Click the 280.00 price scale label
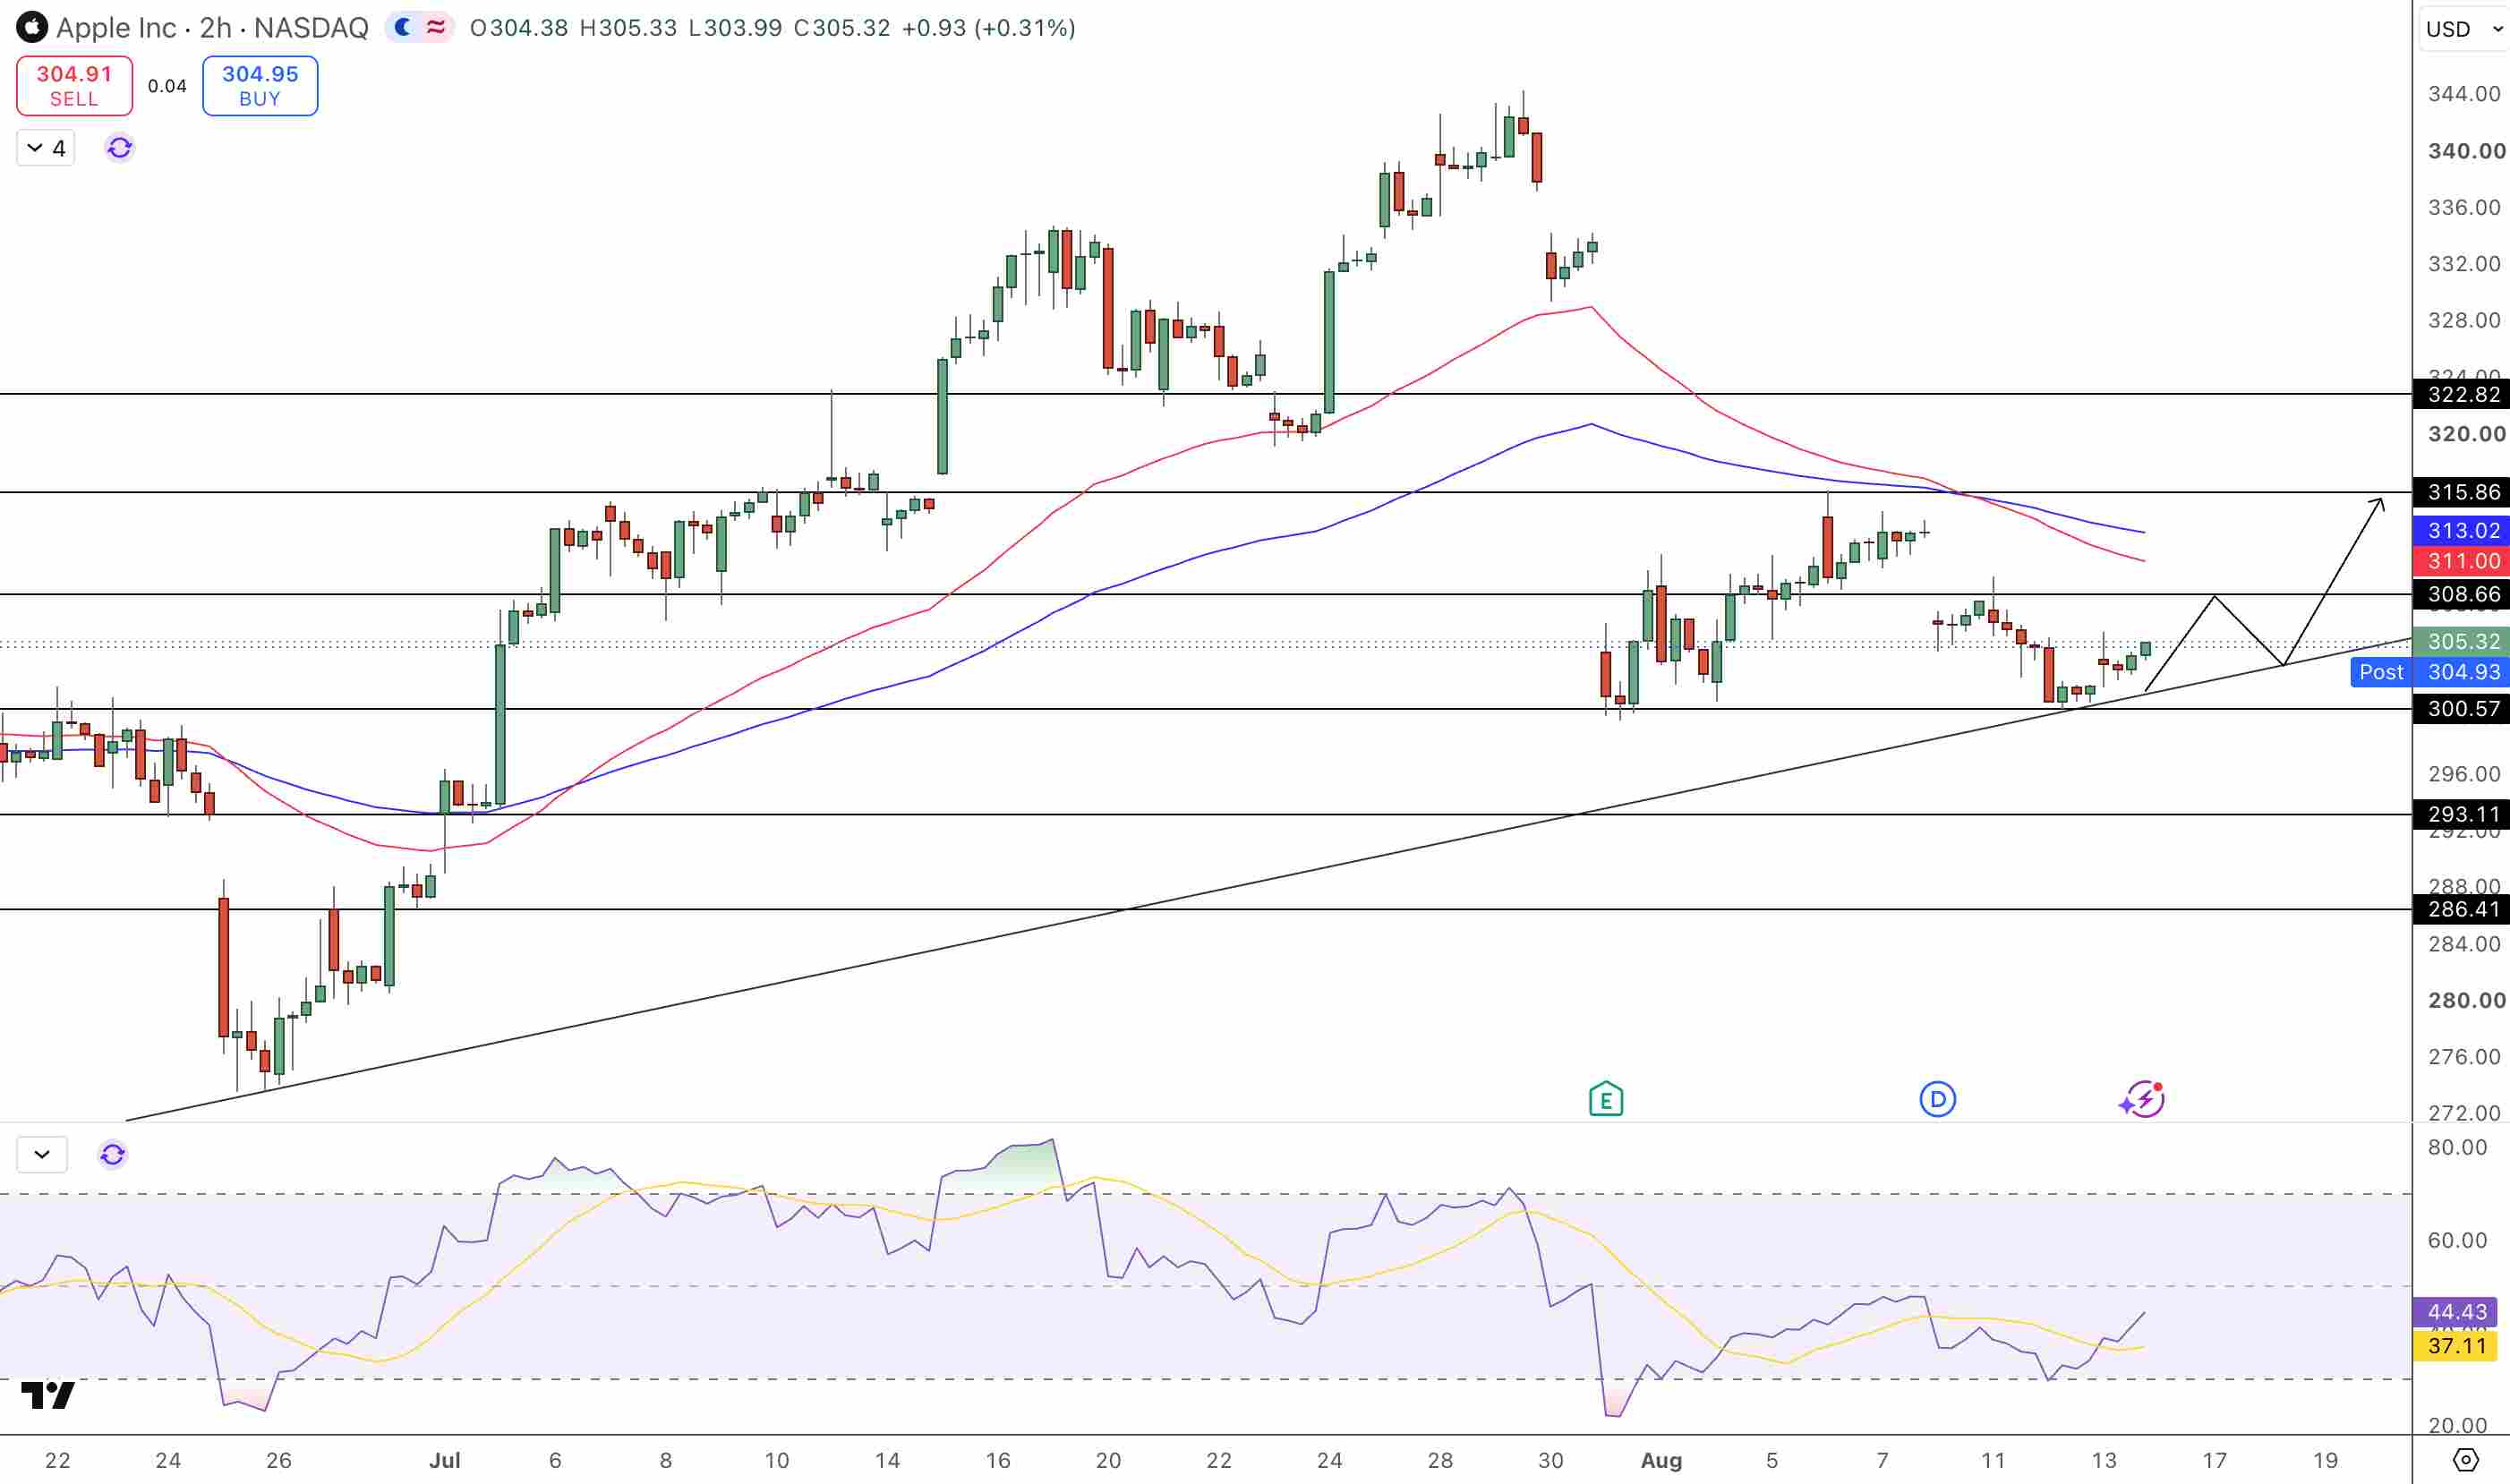2510x1484 pixels. point(2467,1000)
